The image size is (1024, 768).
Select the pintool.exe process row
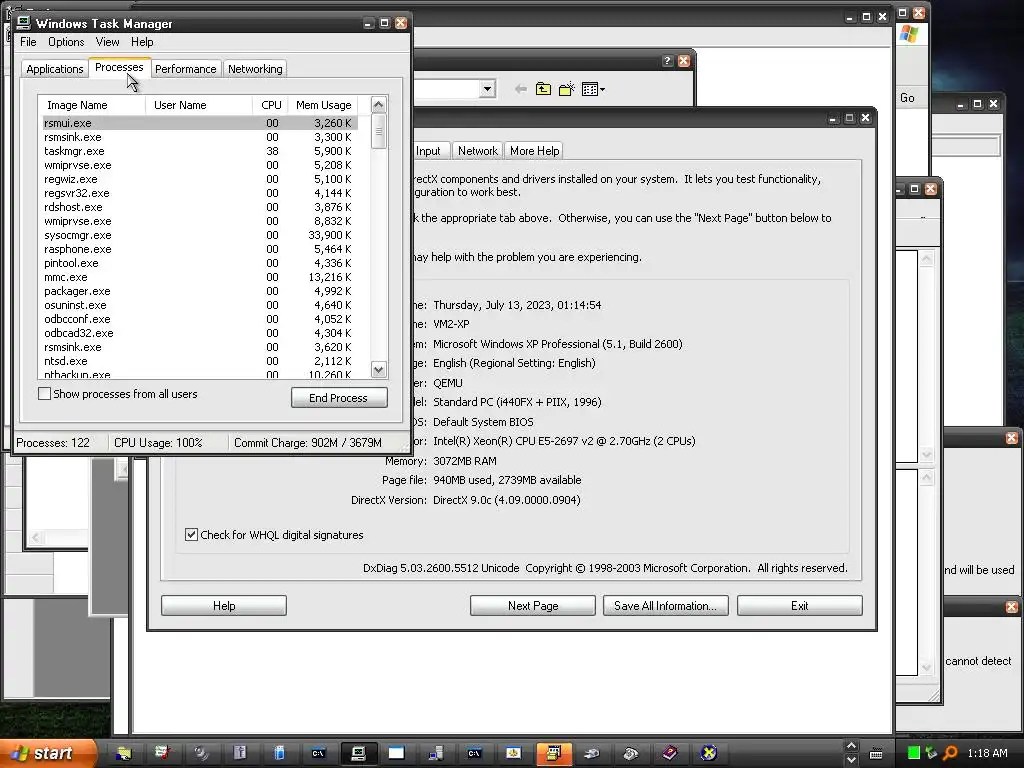click(199, 263)
